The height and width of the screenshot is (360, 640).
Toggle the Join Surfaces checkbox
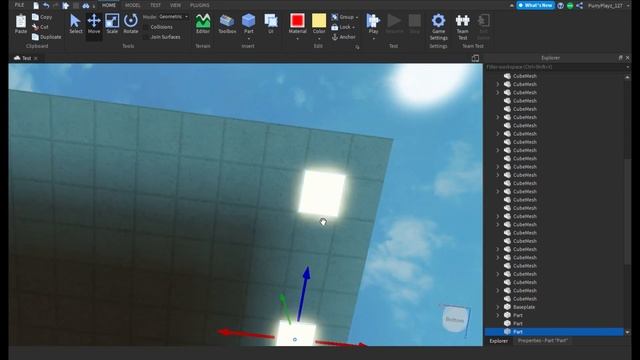146,37
